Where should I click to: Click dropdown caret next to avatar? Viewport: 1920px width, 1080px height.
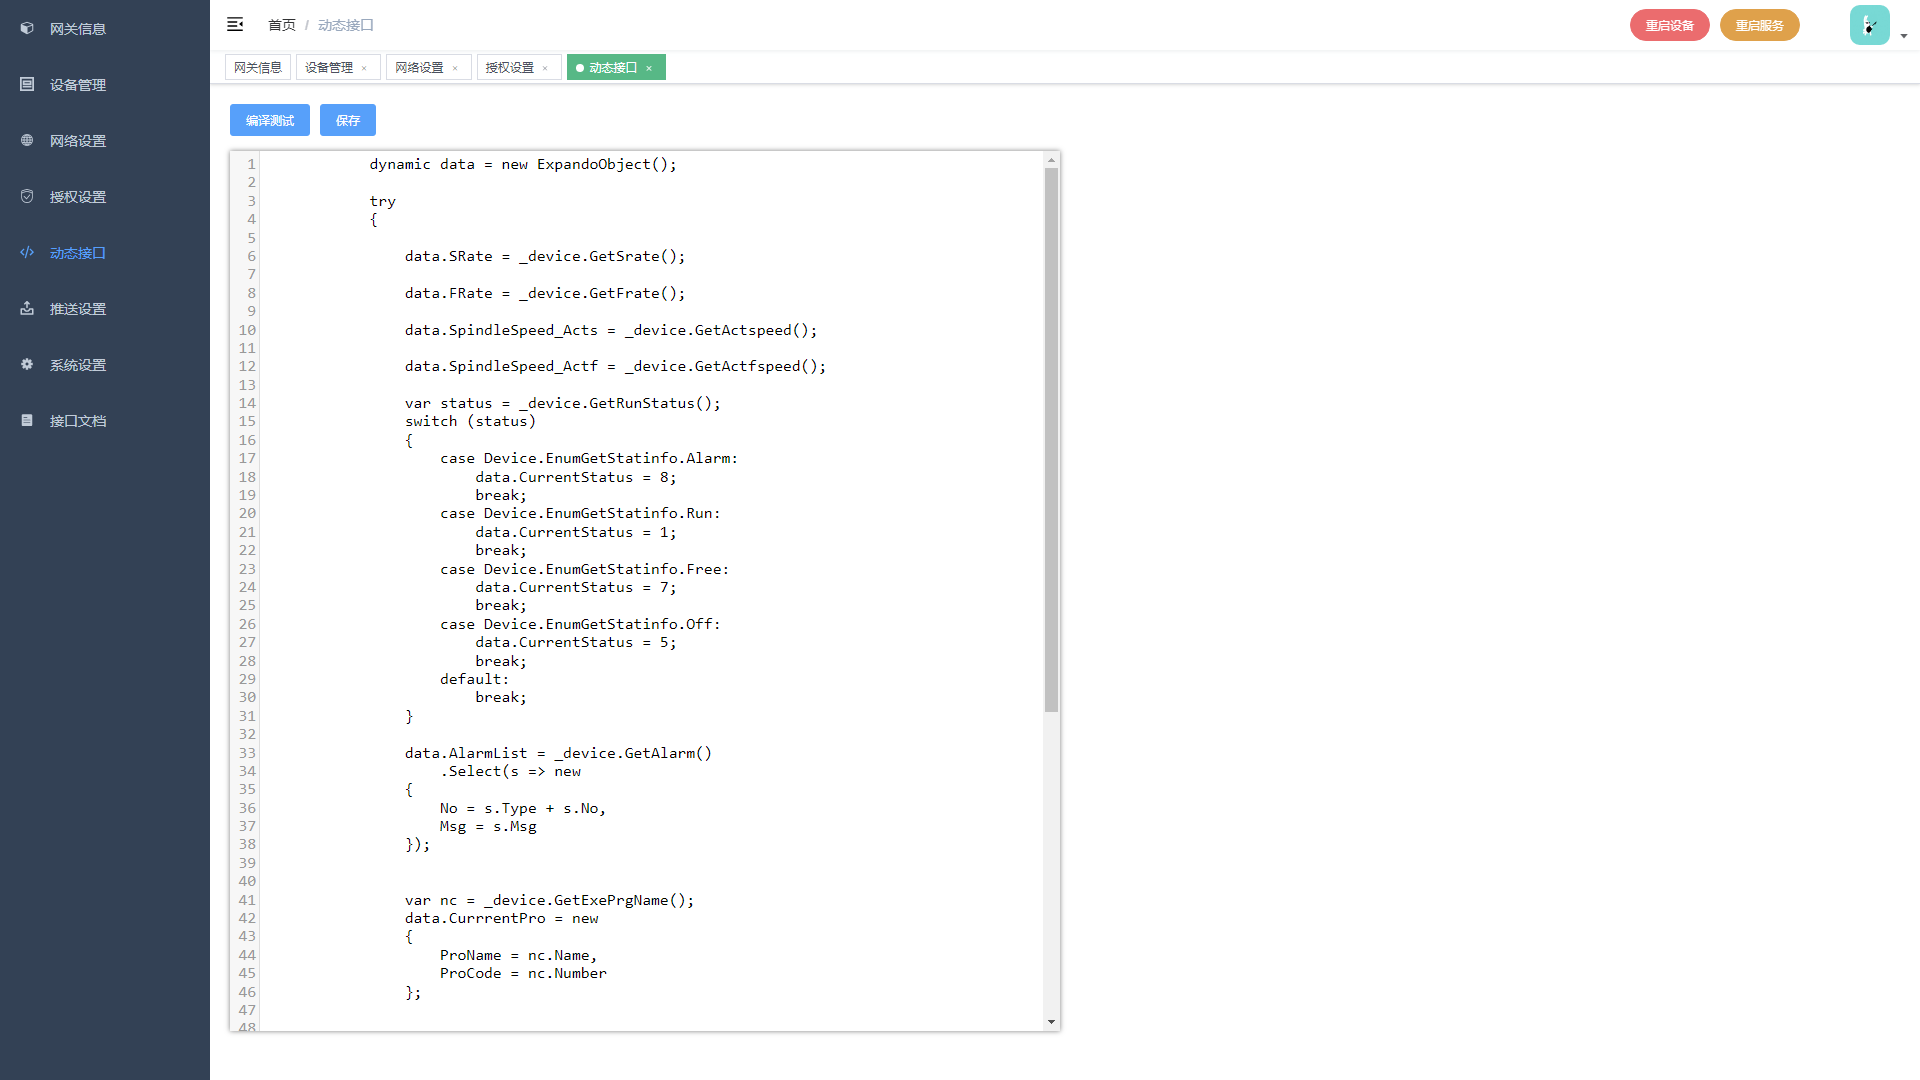(x=1904, y=36)
